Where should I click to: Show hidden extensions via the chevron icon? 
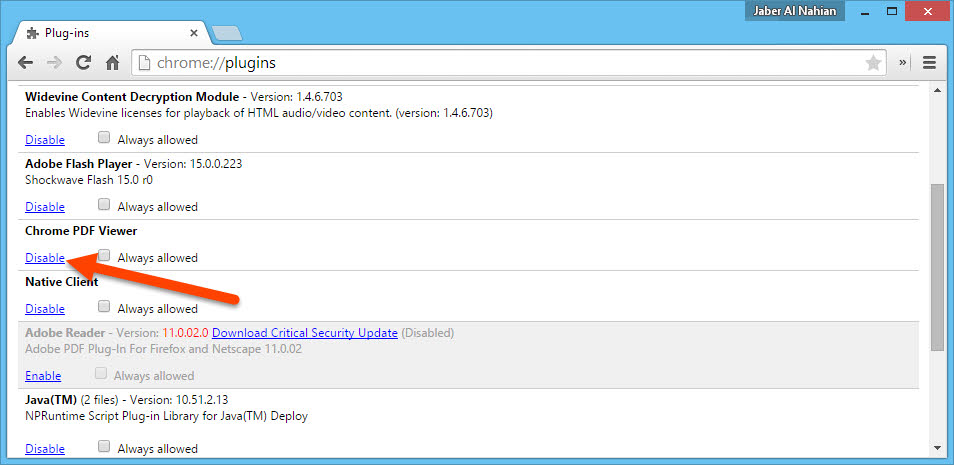(903, 62)
